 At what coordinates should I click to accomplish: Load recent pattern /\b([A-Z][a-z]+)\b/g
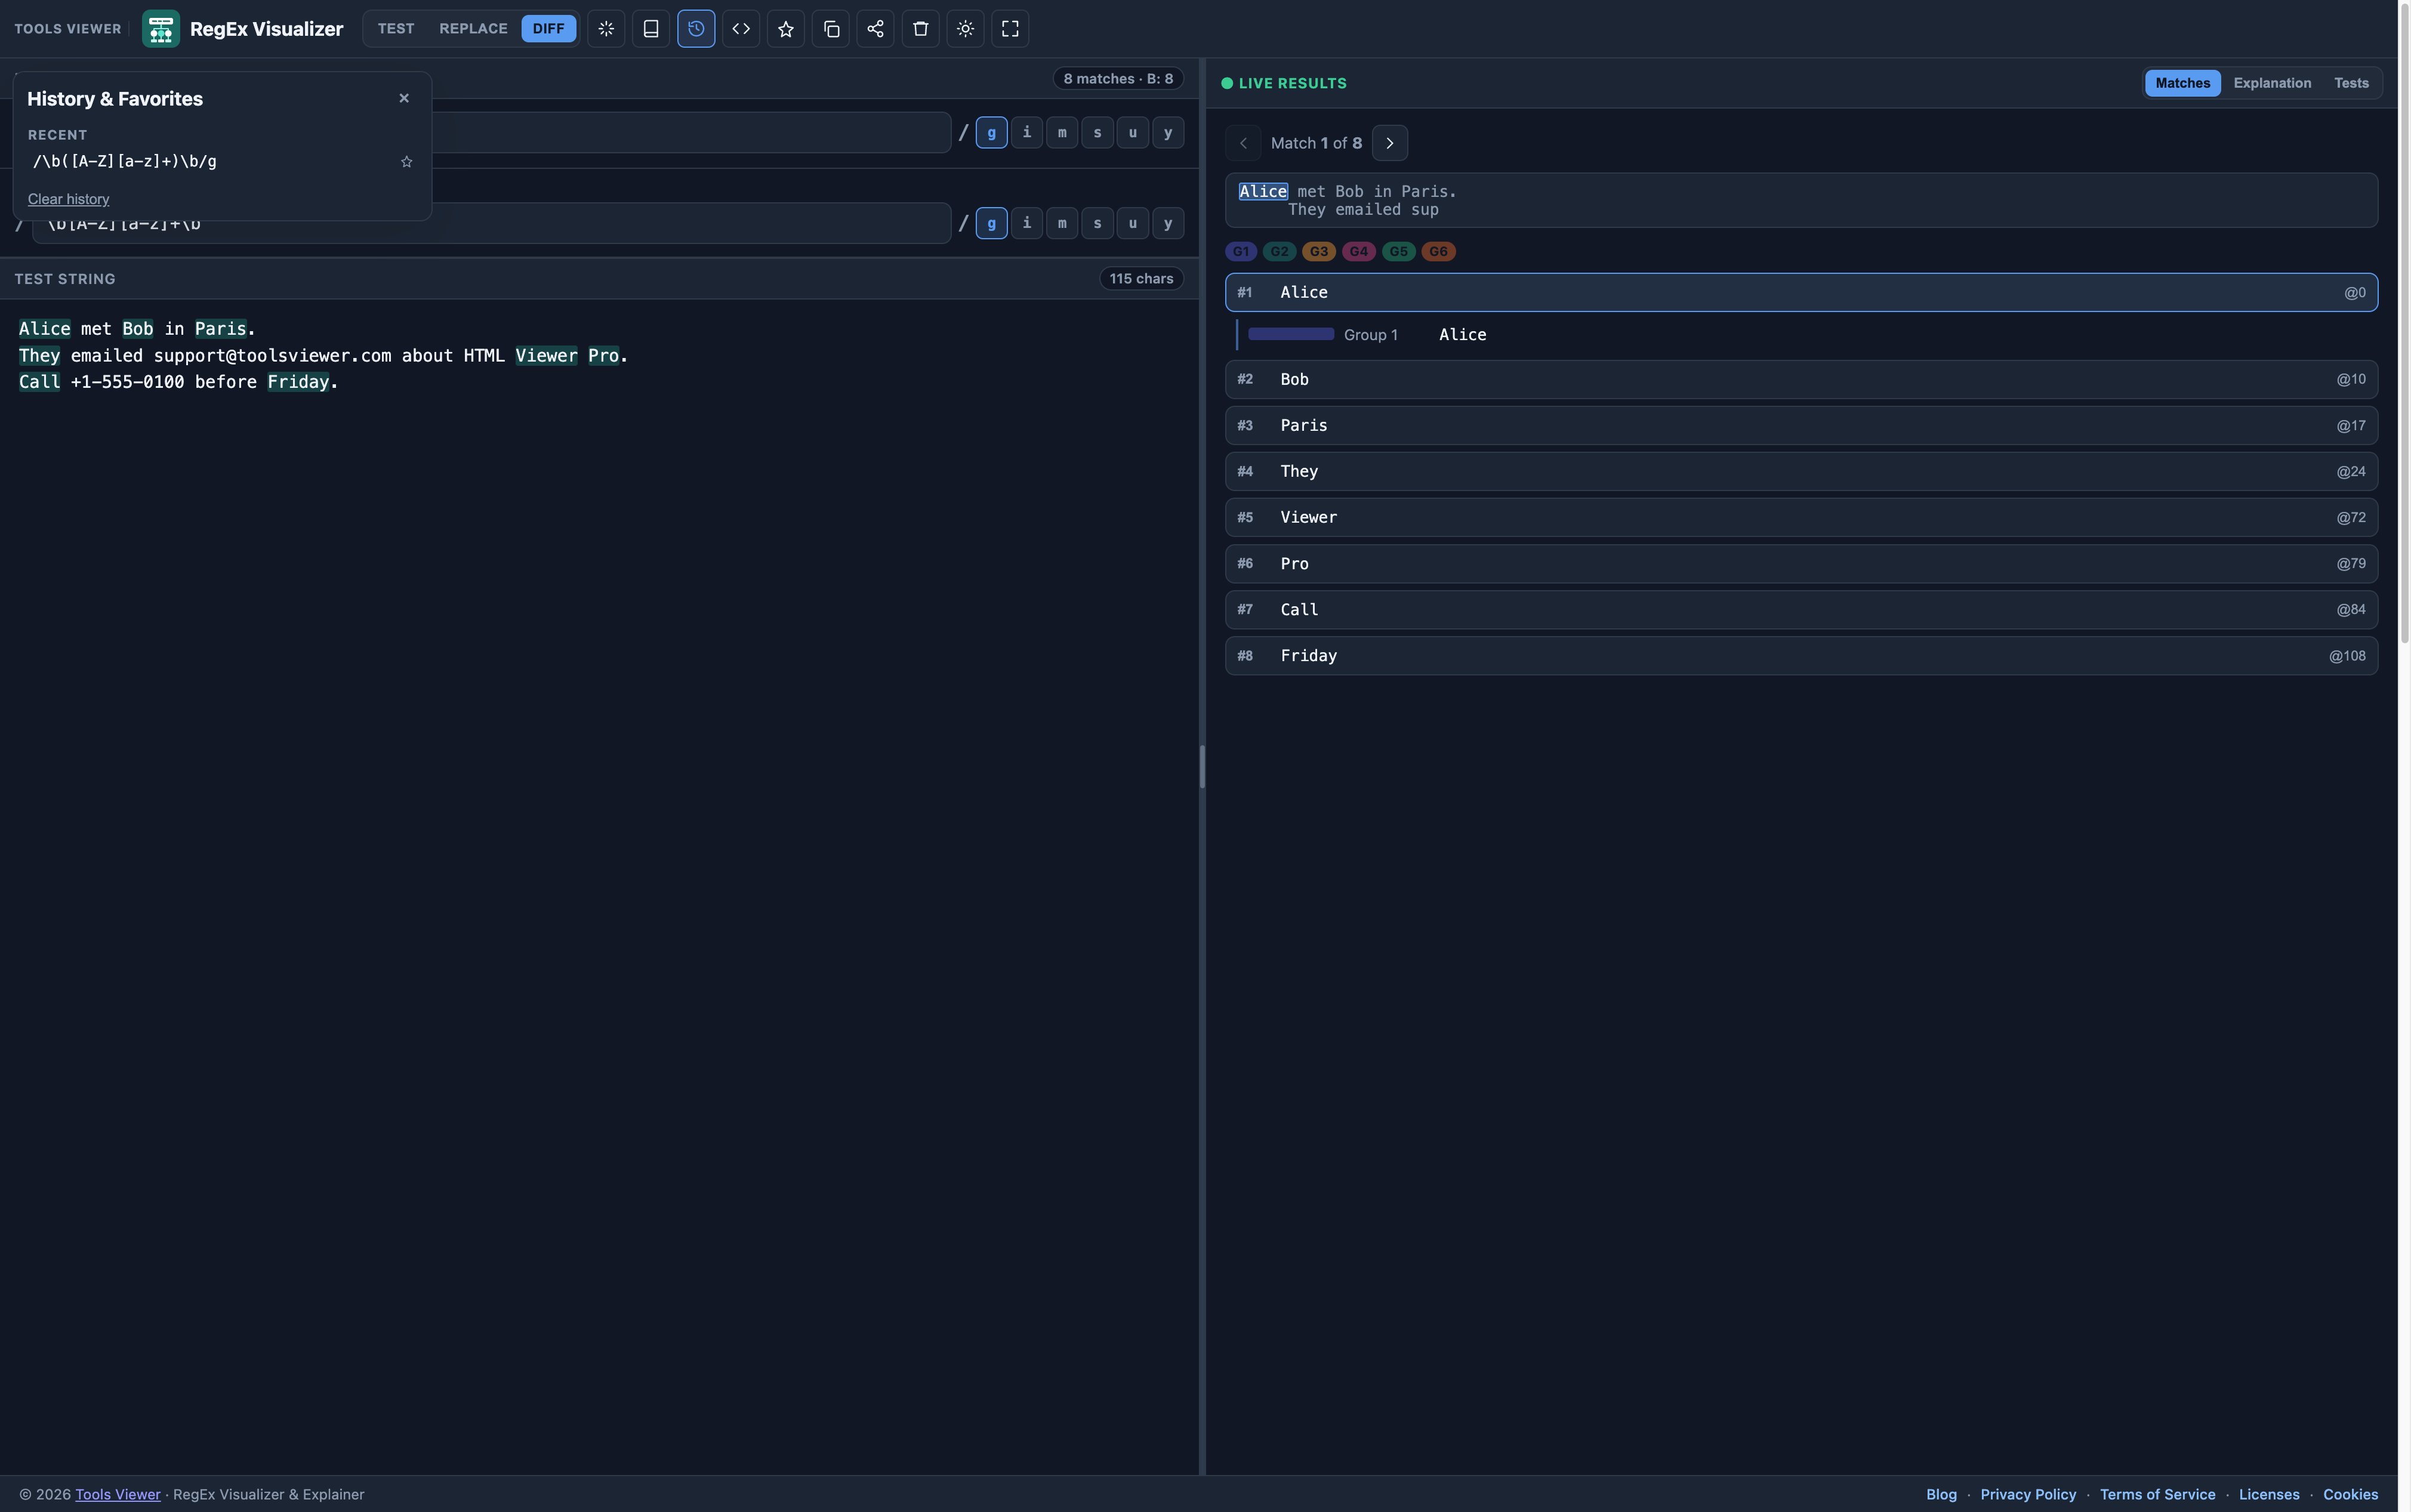click(125, 162)
